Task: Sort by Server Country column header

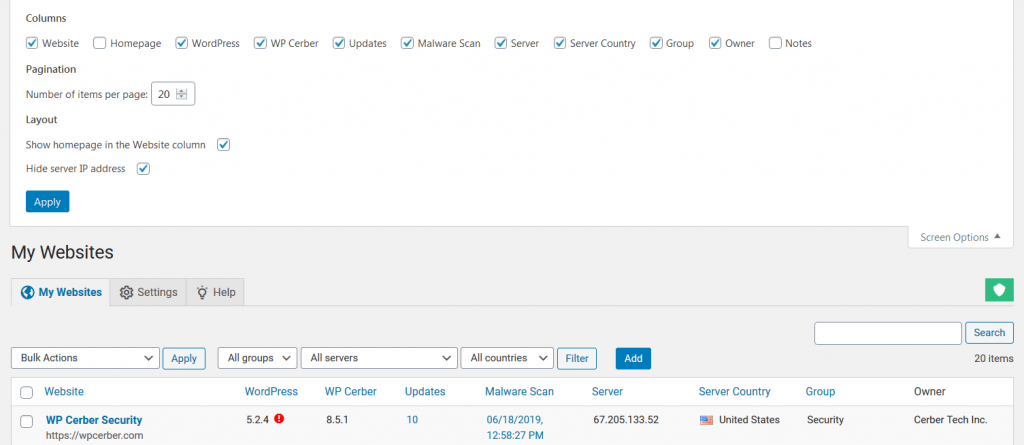Action: [735, 392]
